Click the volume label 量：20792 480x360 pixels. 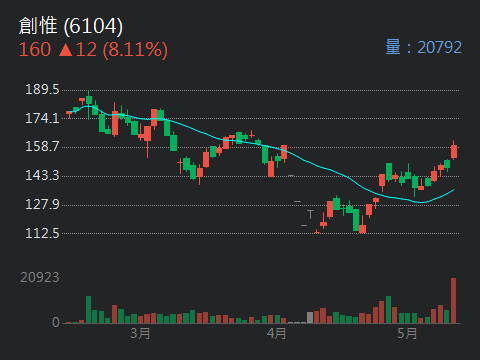(x=423, y=47)
